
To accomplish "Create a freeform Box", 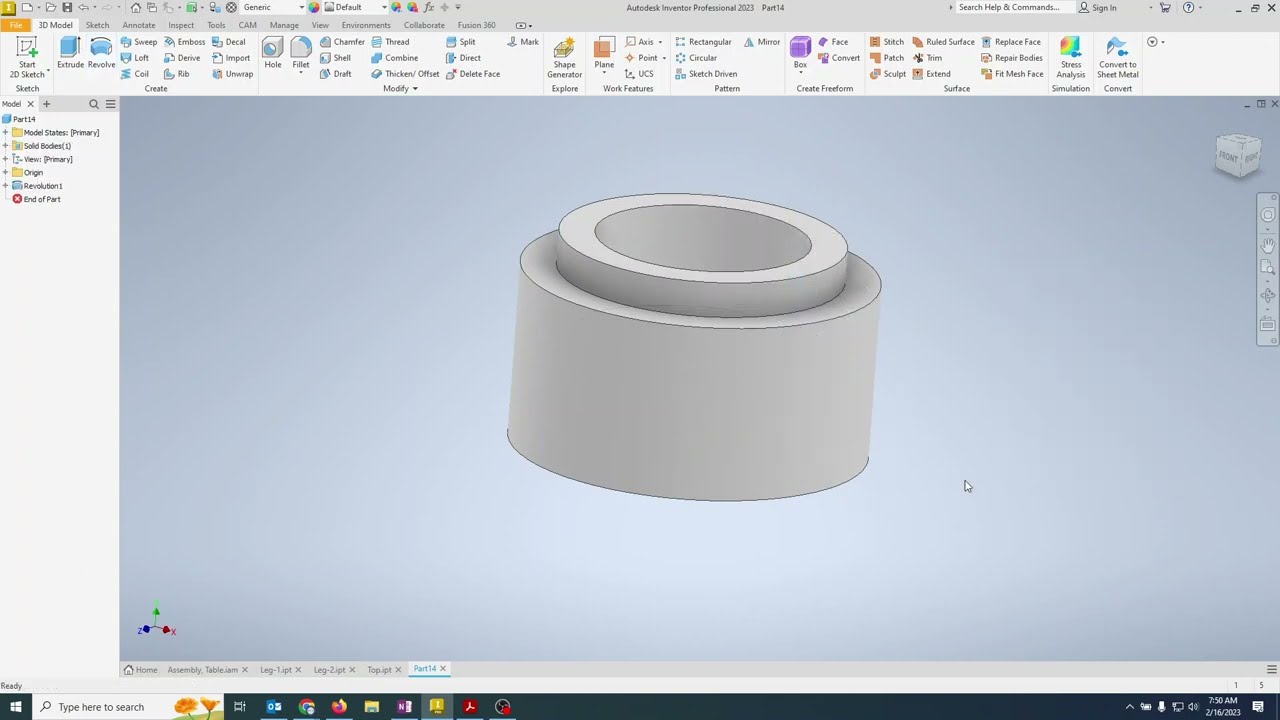I will (800, 54).
